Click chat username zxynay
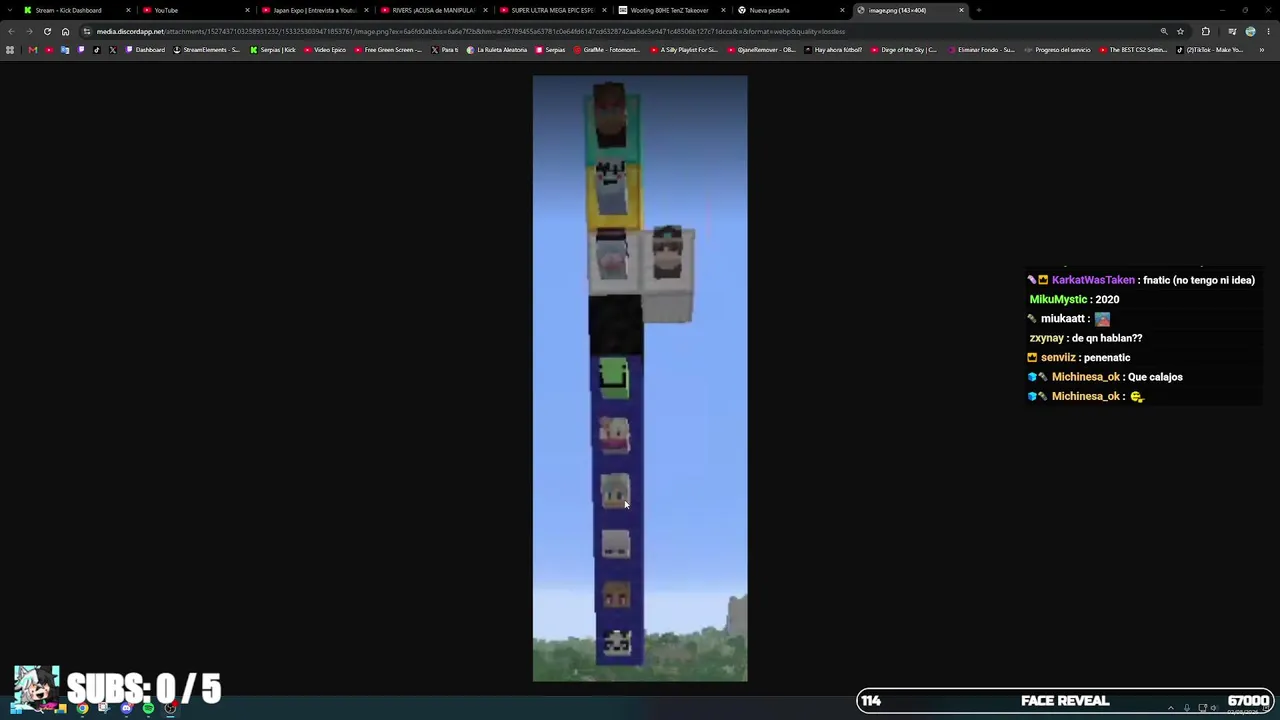 tap(1046, 338)
